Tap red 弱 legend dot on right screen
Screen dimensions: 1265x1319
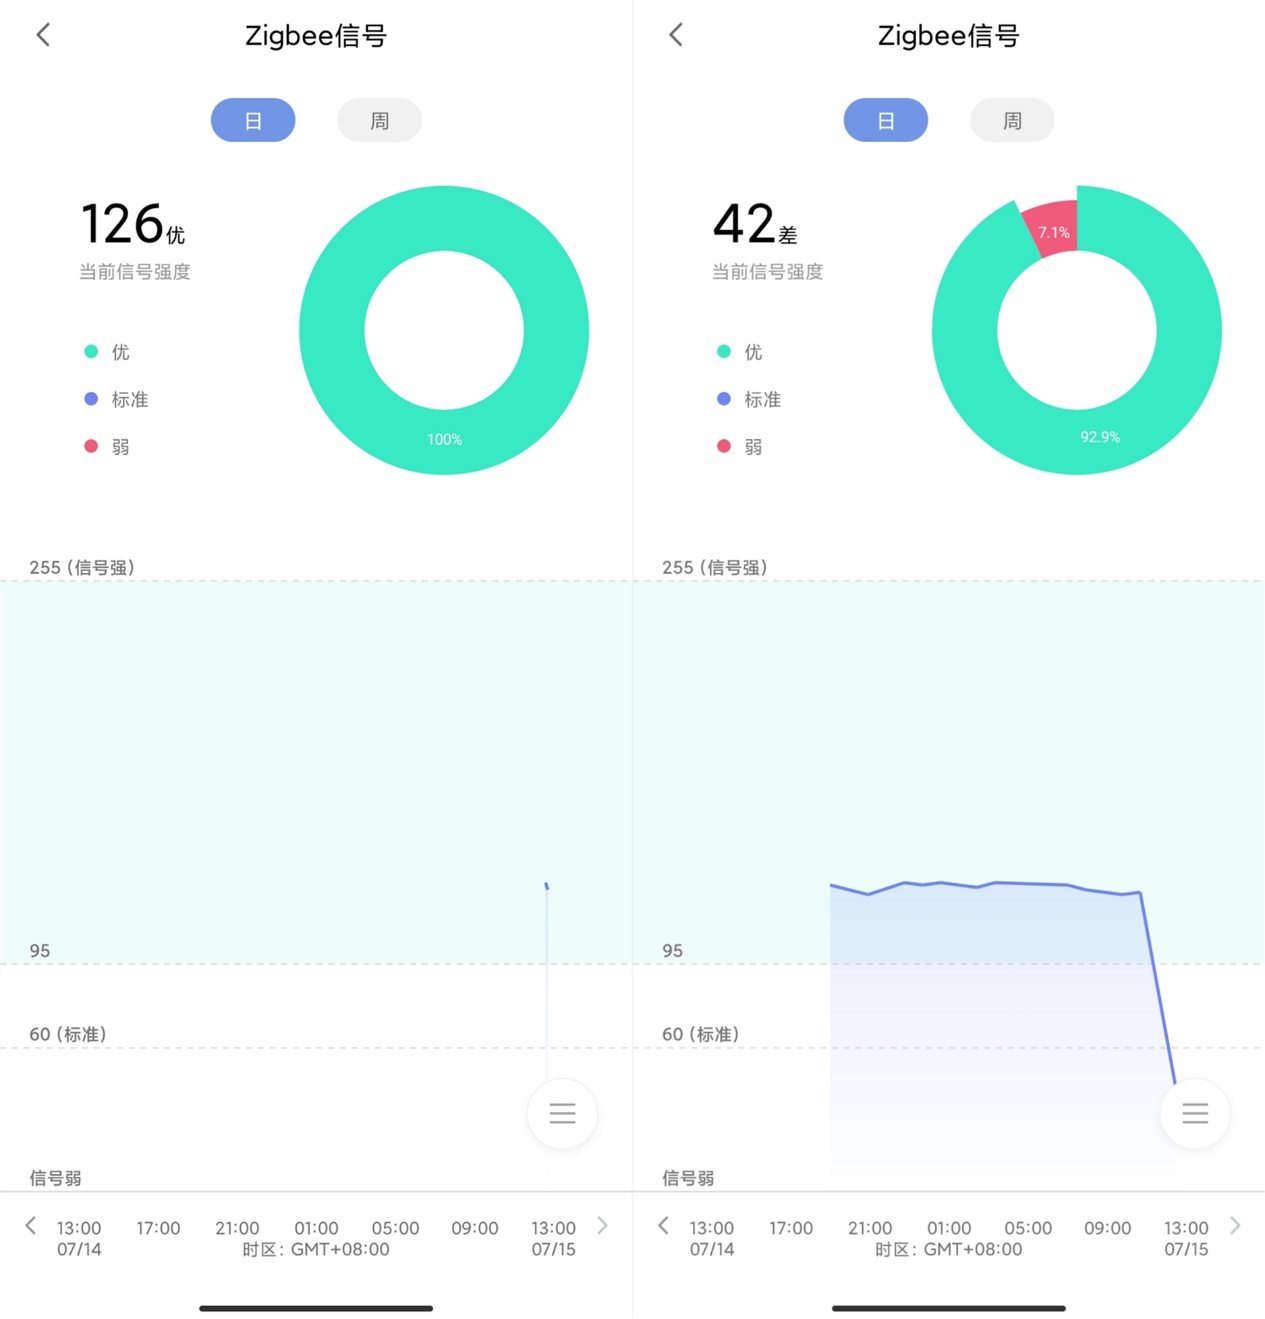[724, 446]
